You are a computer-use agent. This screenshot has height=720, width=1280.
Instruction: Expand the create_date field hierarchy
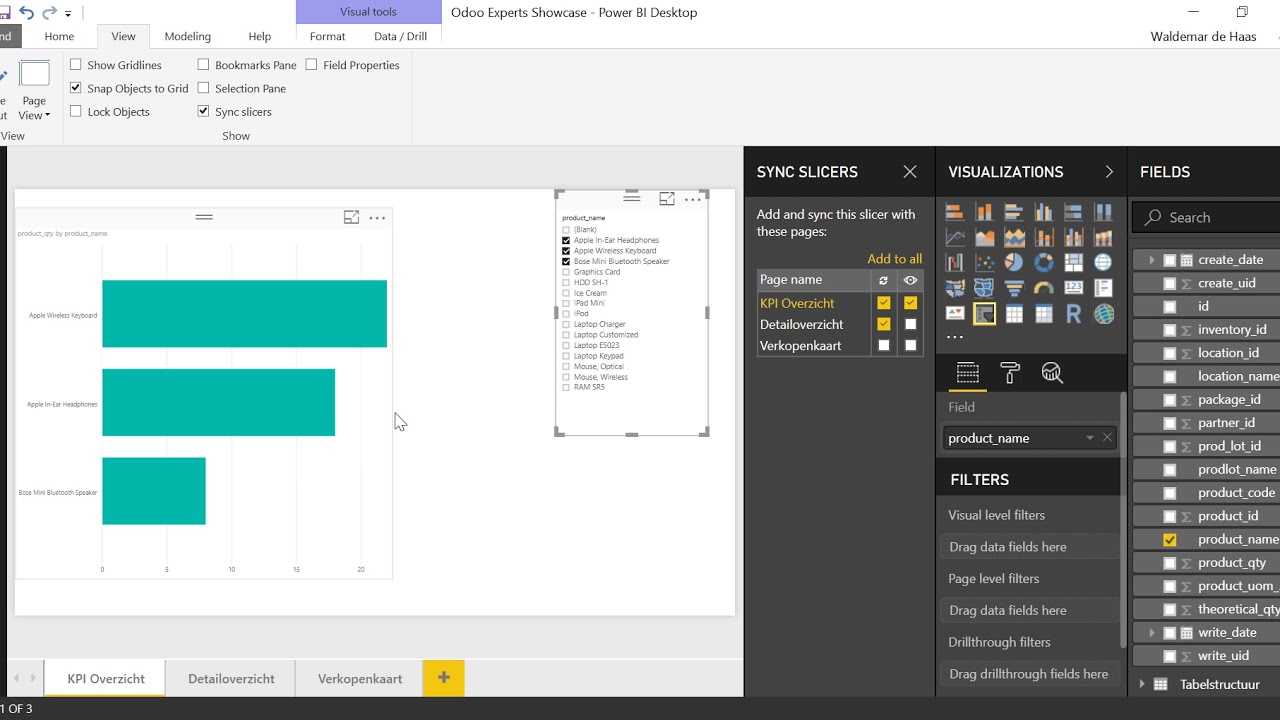point(1152,260)
